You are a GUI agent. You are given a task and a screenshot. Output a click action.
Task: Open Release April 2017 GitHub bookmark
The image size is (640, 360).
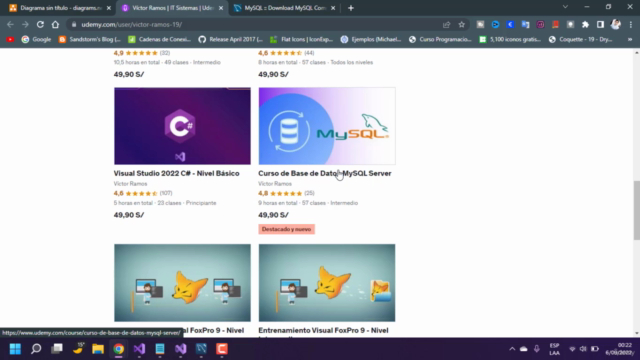pos(231,39)
